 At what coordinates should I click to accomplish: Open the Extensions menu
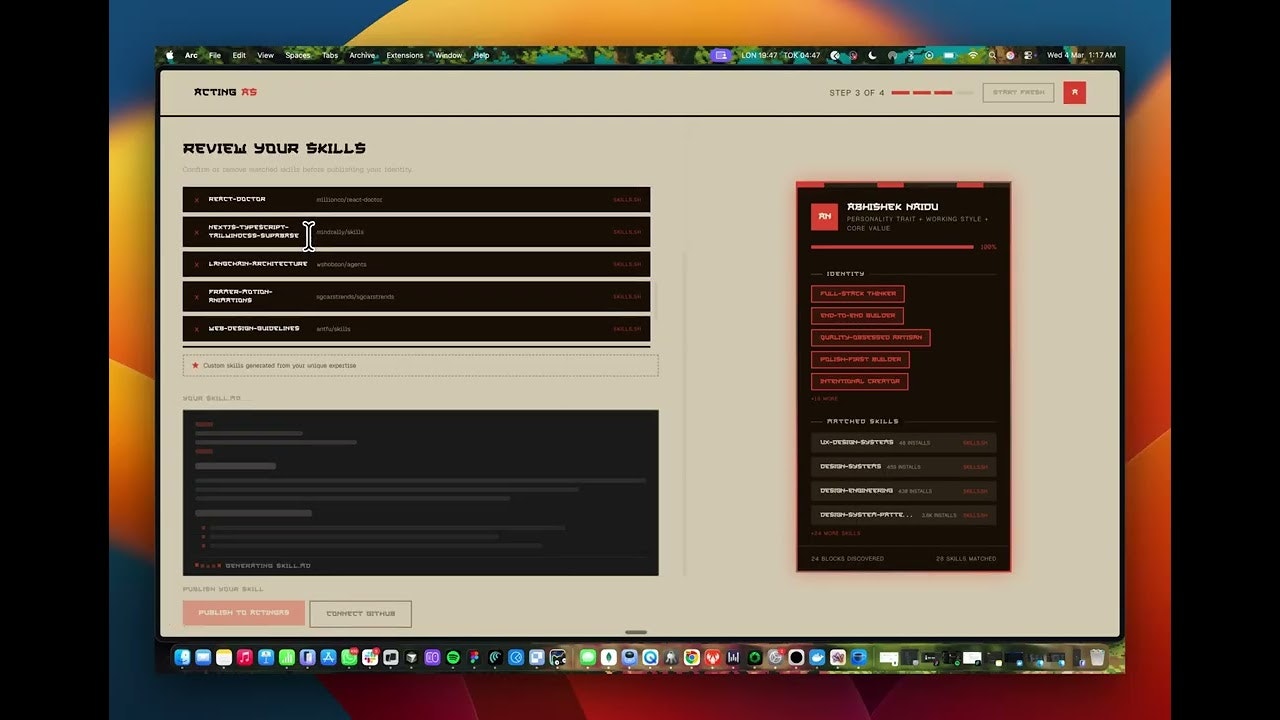(404, 55)
